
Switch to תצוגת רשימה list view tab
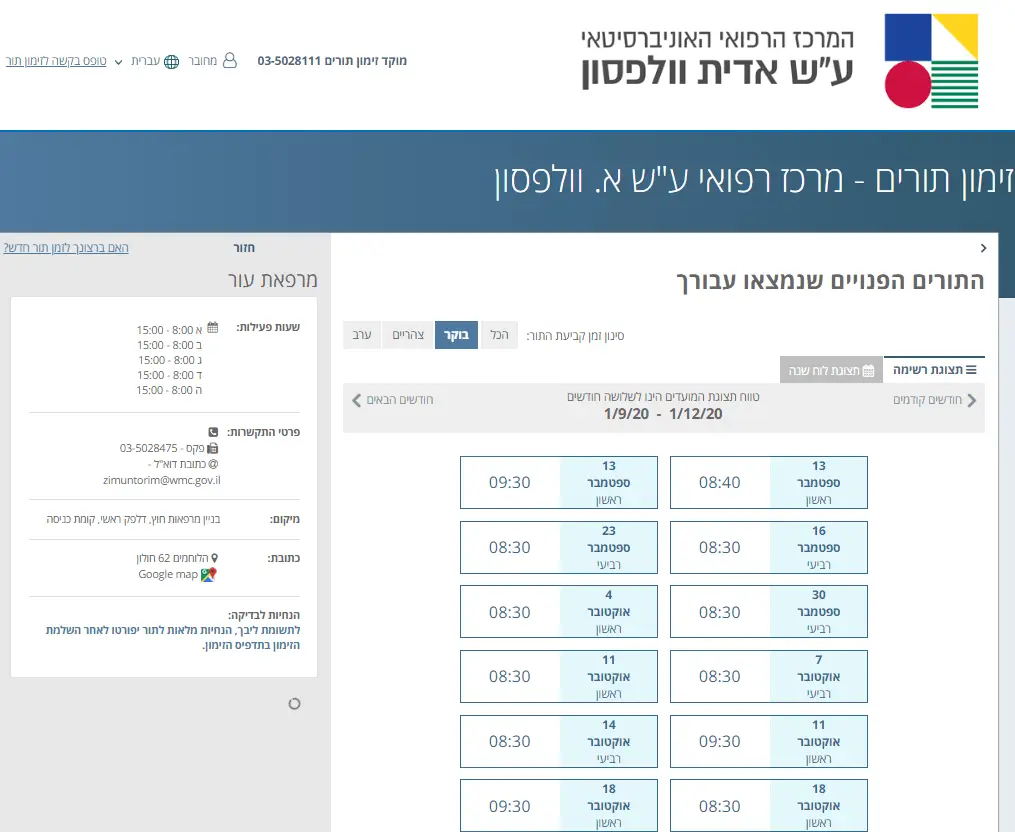934,370
